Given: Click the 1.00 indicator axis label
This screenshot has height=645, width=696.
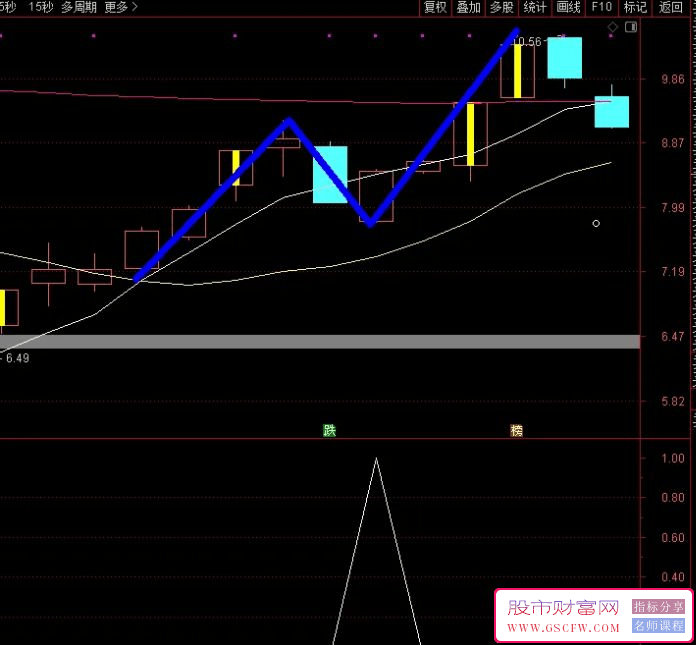Looking at the screenshot, I should coord(673,458).
